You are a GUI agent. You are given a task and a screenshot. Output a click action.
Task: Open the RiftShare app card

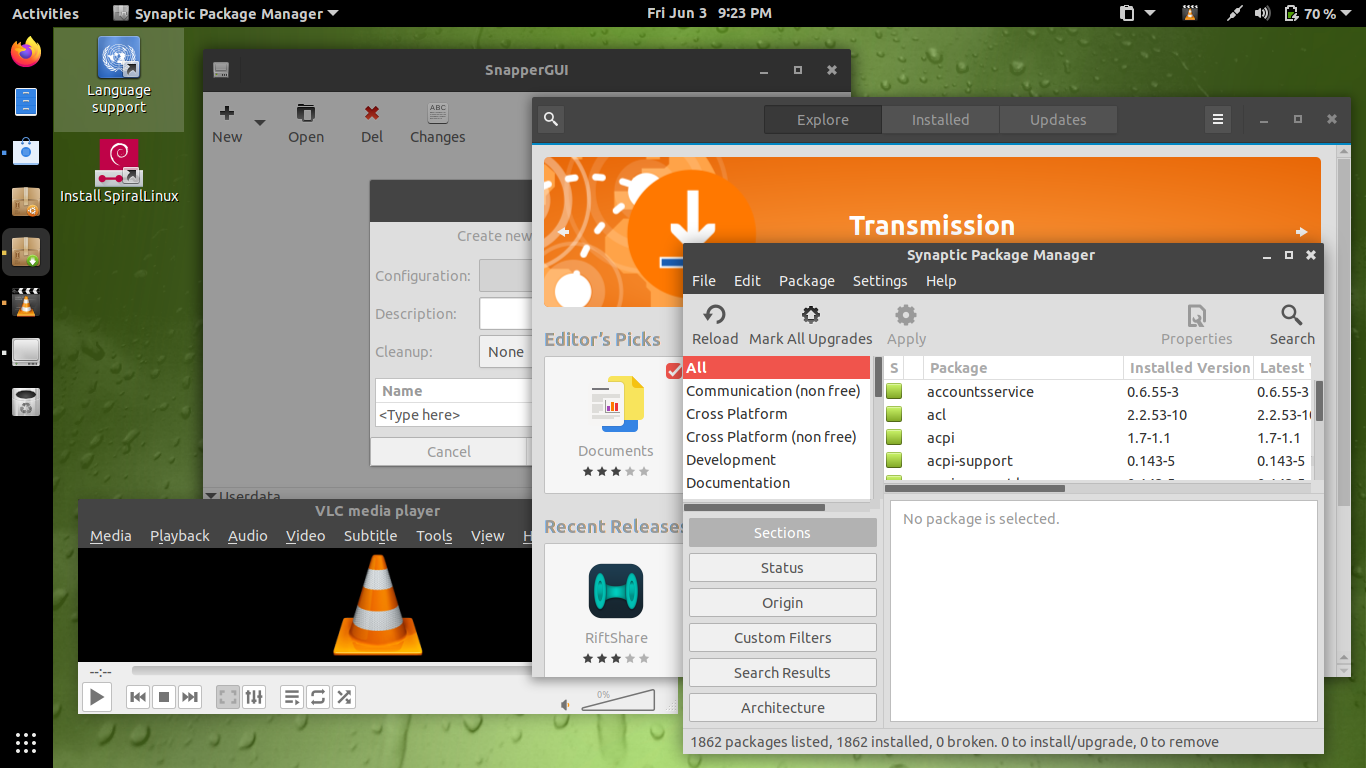(616, 610)
